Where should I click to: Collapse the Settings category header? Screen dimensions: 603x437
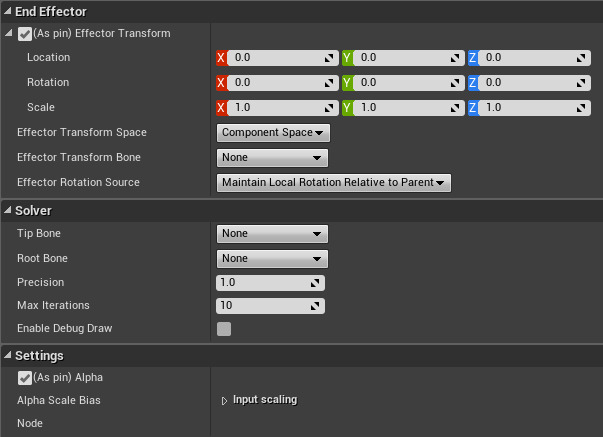8,356
